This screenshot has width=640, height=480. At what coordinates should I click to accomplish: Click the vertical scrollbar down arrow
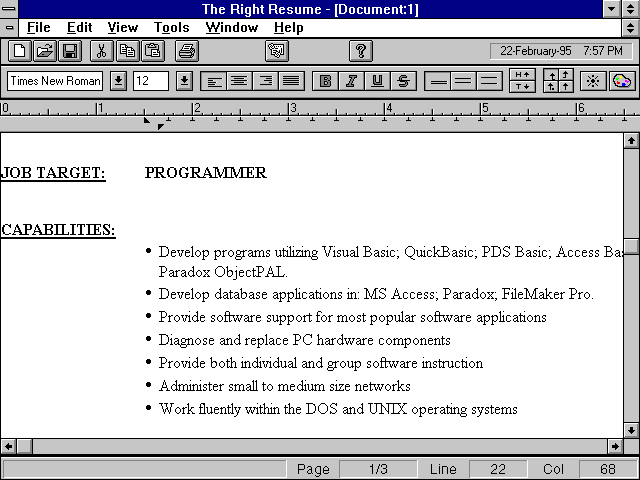tap(631, 430)
